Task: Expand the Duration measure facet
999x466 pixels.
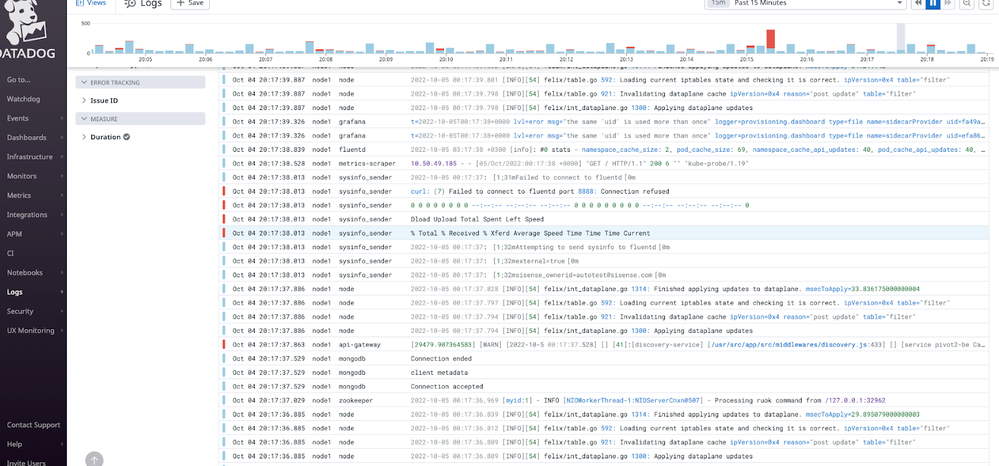Action: click(104, 137)
